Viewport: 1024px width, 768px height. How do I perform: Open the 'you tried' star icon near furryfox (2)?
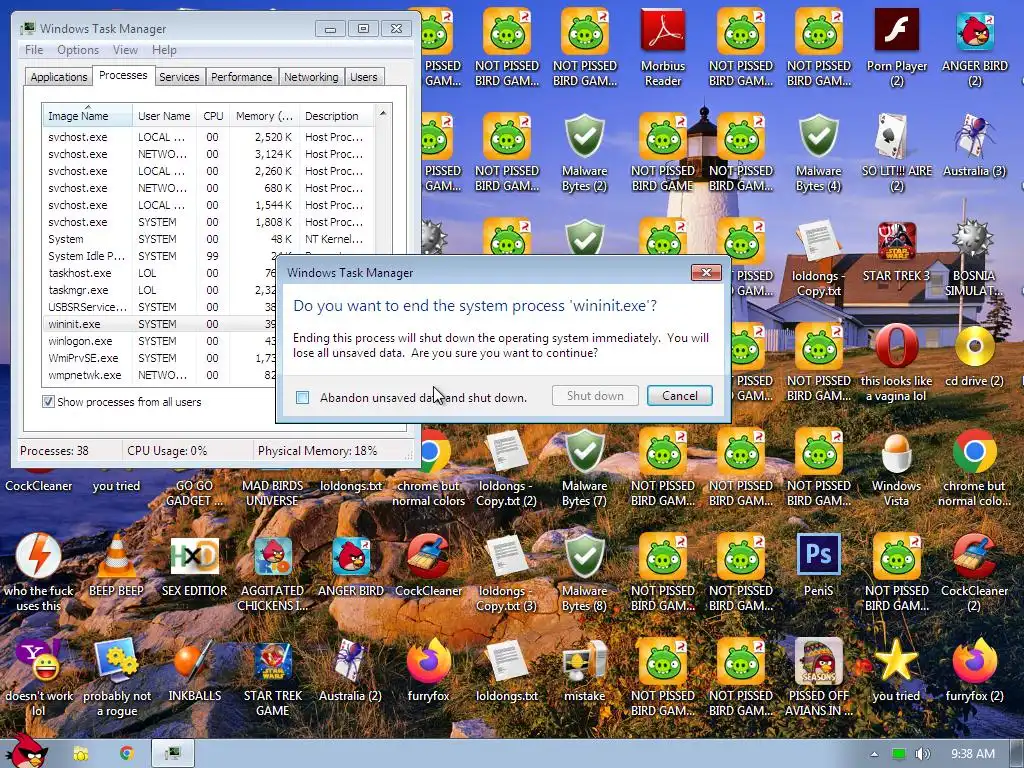[897, 671]
